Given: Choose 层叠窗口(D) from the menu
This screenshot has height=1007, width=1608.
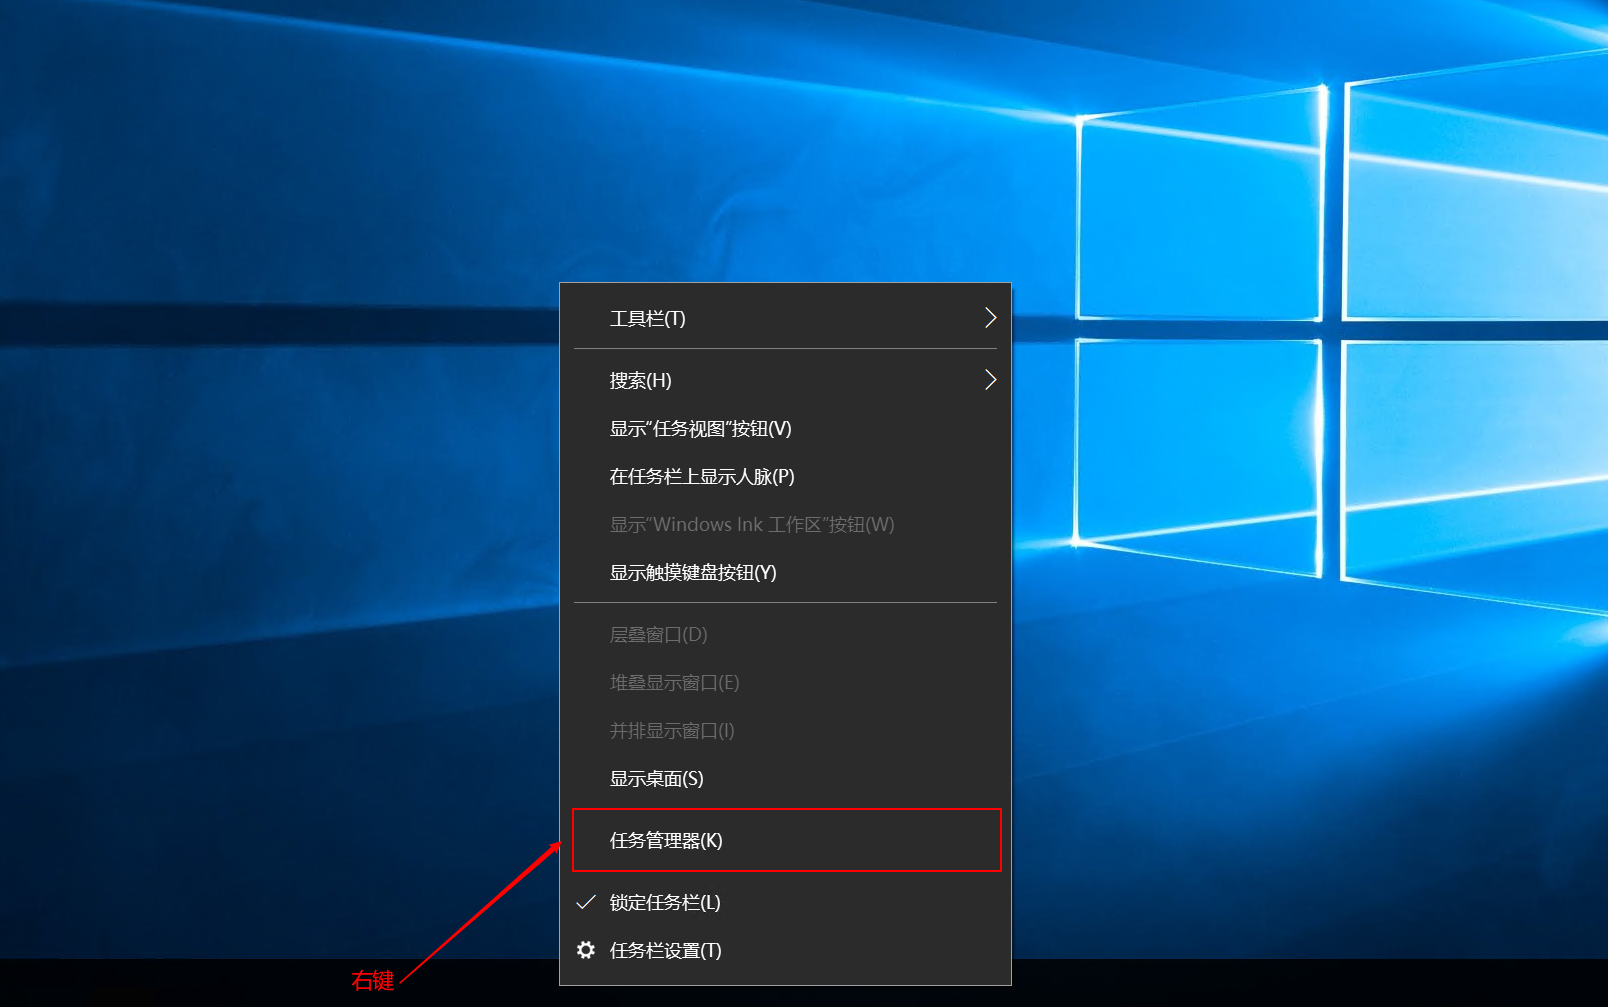Looking at the screenshot, I should [x=658, y=635].
